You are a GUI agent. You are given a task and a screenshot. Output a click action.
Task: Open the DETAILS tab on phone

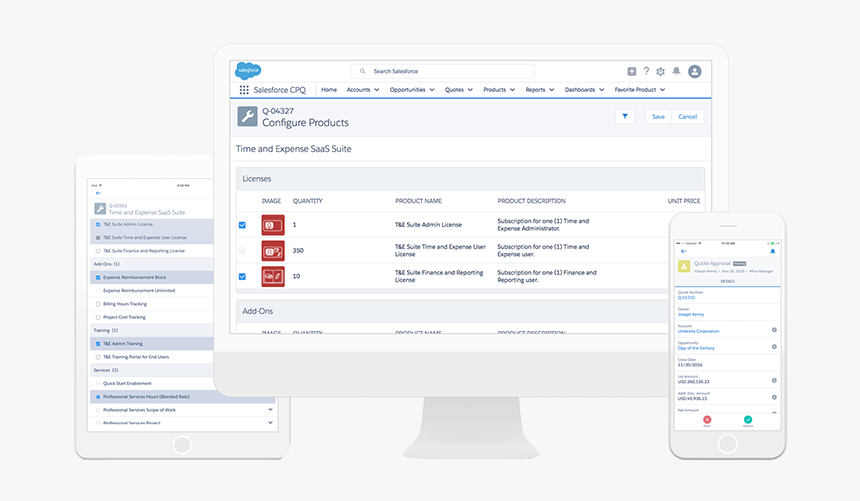point(727,282)
